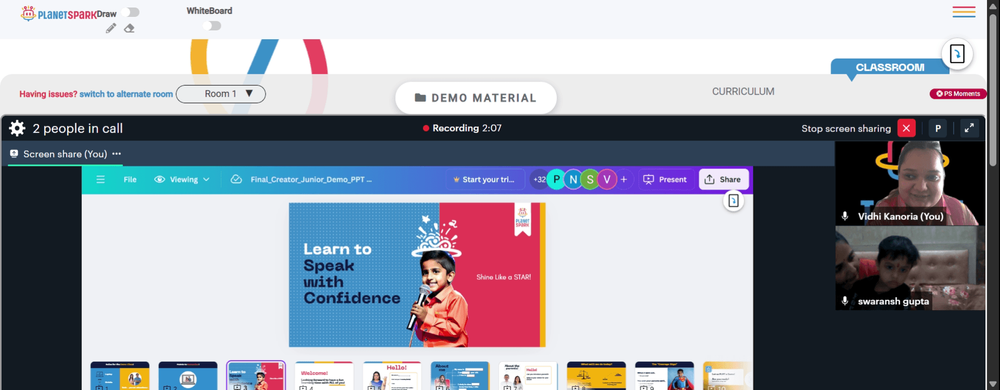Click the 2 people in call text
The image size is (1000, 390).
(x=78, y=129)
